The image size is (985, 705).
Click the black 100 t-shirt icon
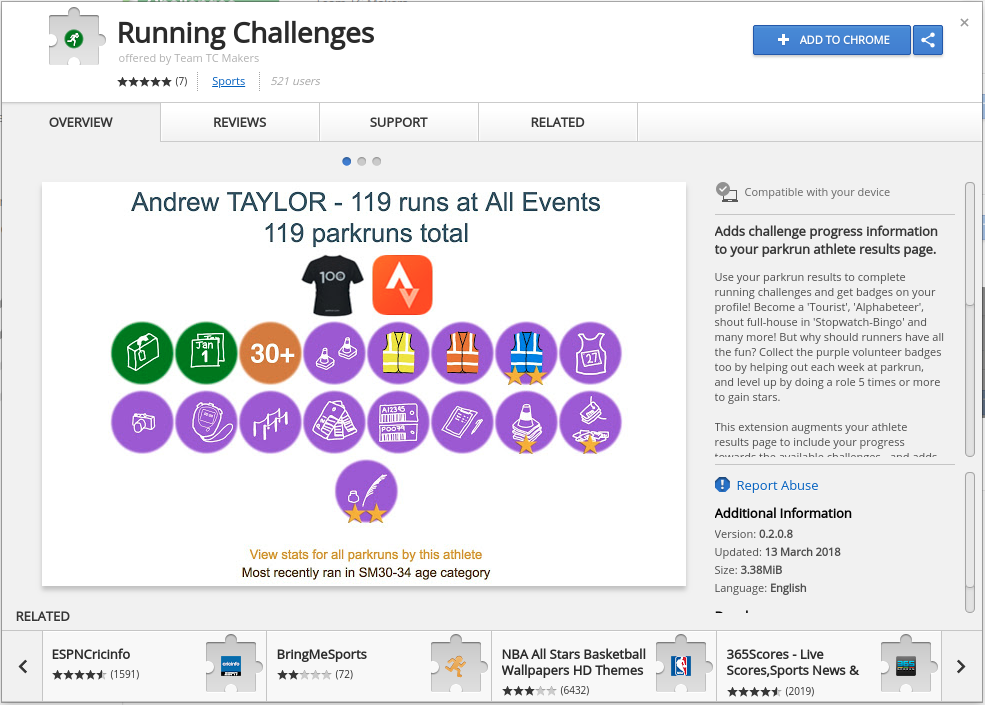tap(331, 286)
